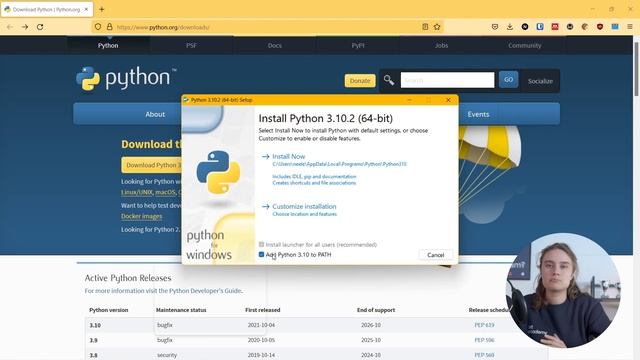Image resolution: width=640 pixels, height=360 pixels.
Task: Close the Python Setup dialog with X
Action: coord(448,100)
